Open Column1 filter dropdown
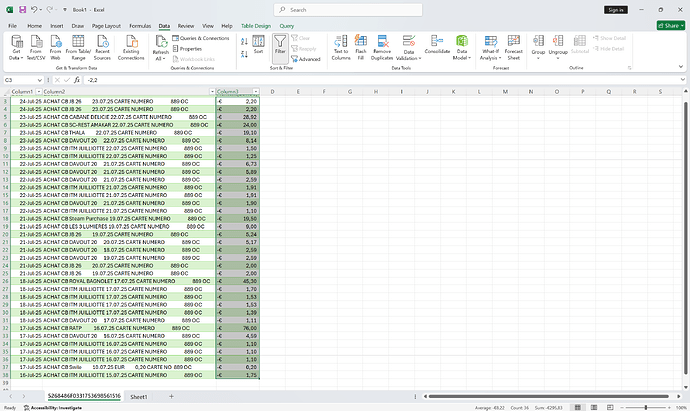Viewport: 690px width, 411px height. [x=39, y=92]
